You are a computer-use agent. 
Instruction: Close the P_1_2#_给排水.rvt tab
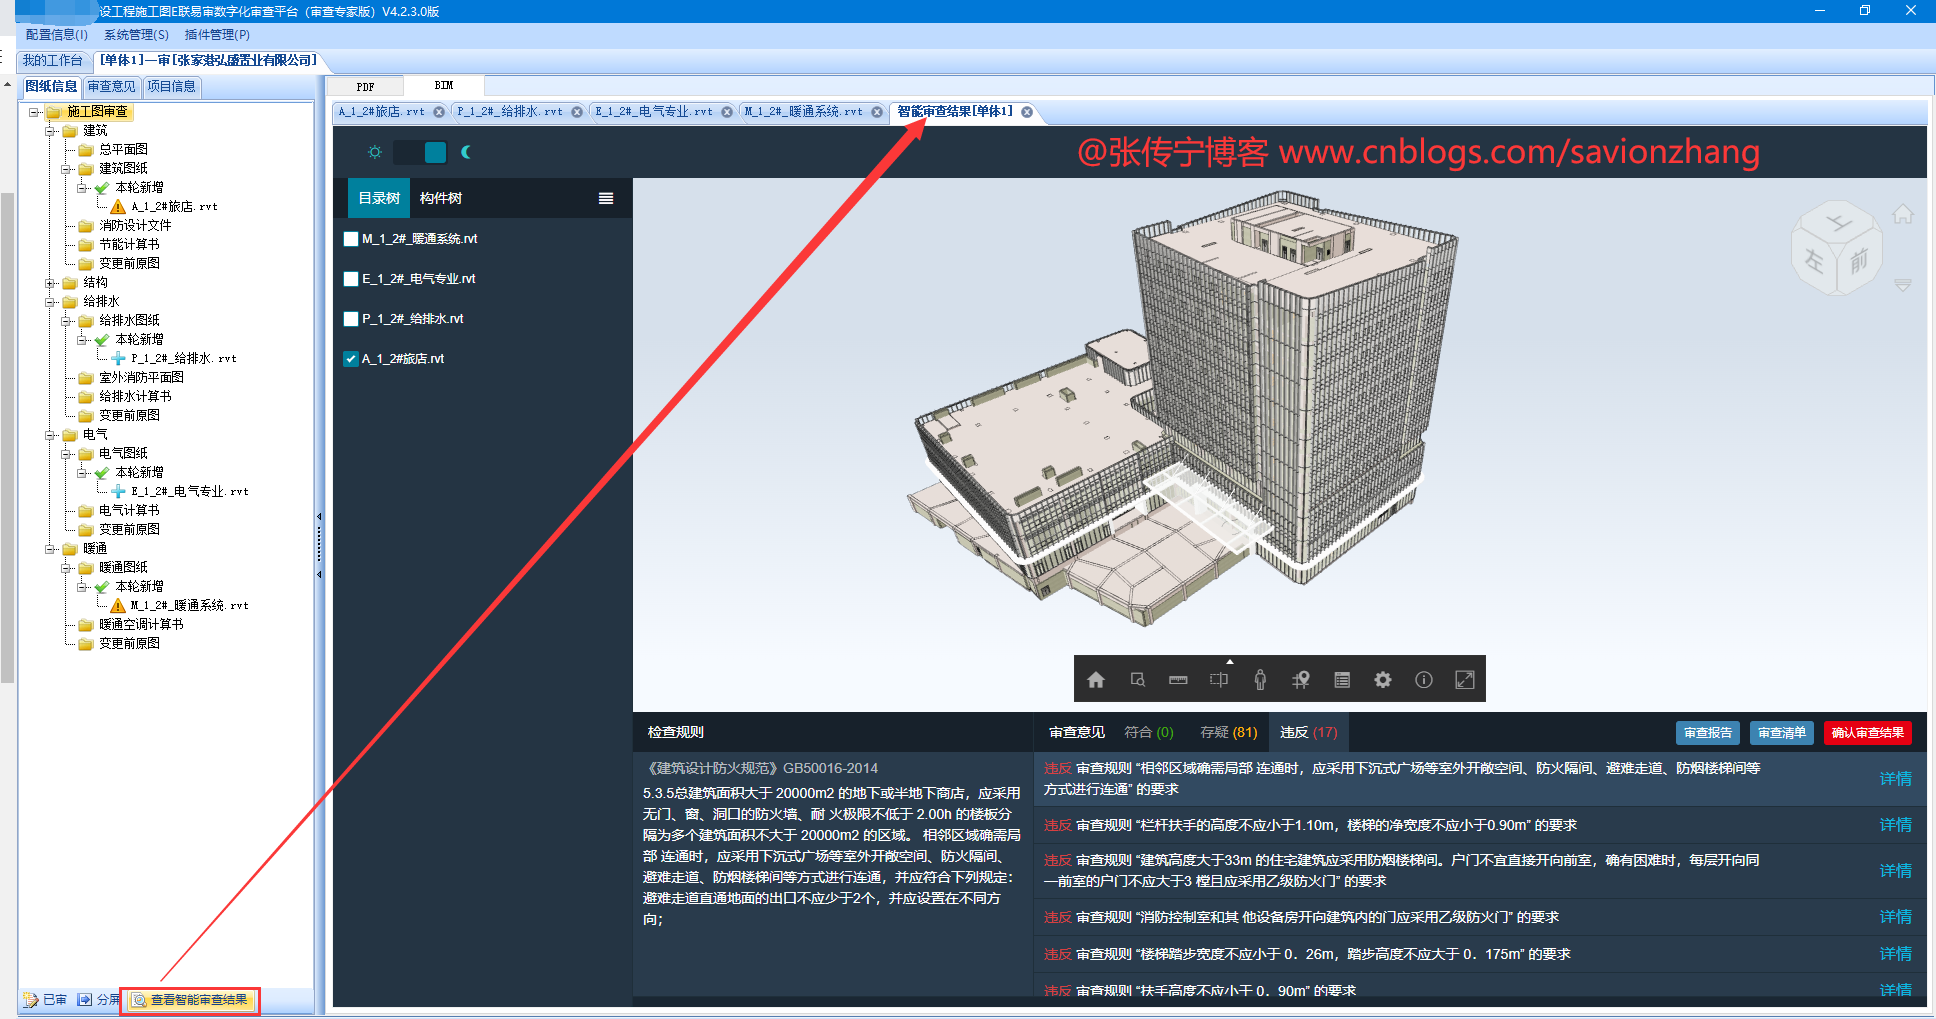click(x=577, y=112)
